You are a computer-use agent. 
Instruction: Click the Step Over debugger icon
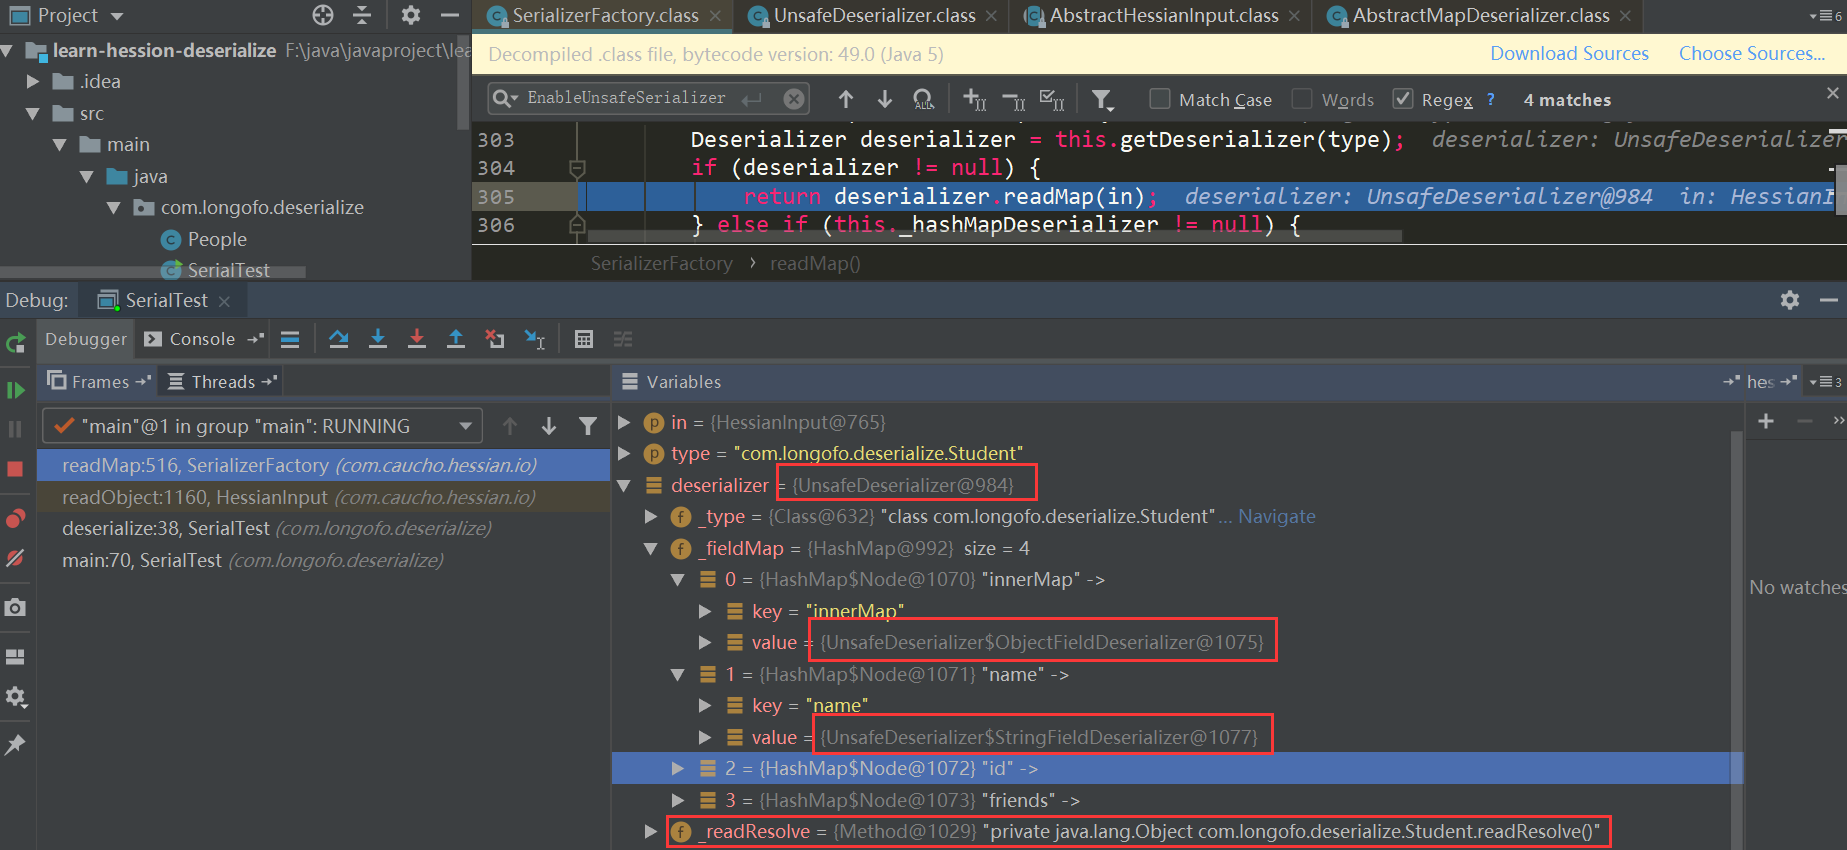pos(339,339)
